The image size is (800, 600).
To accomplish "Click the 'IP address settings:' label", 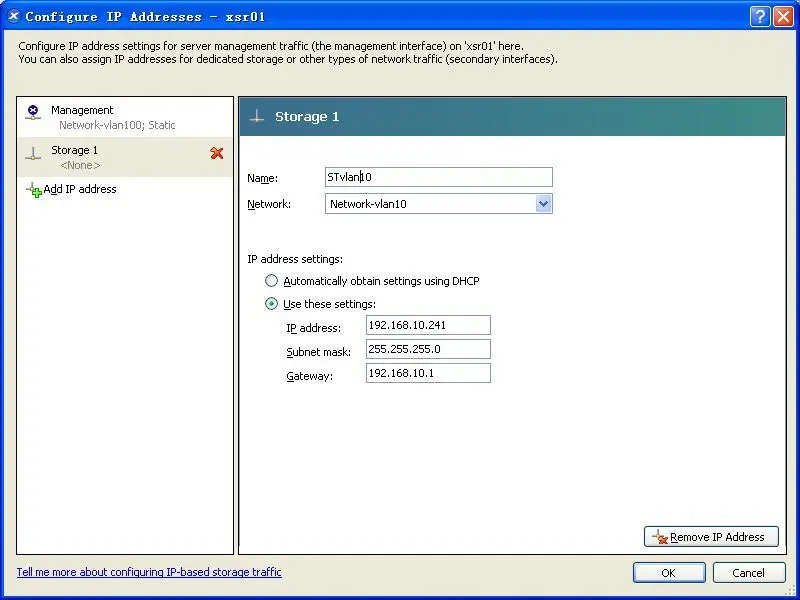I will tap(295, 259).
